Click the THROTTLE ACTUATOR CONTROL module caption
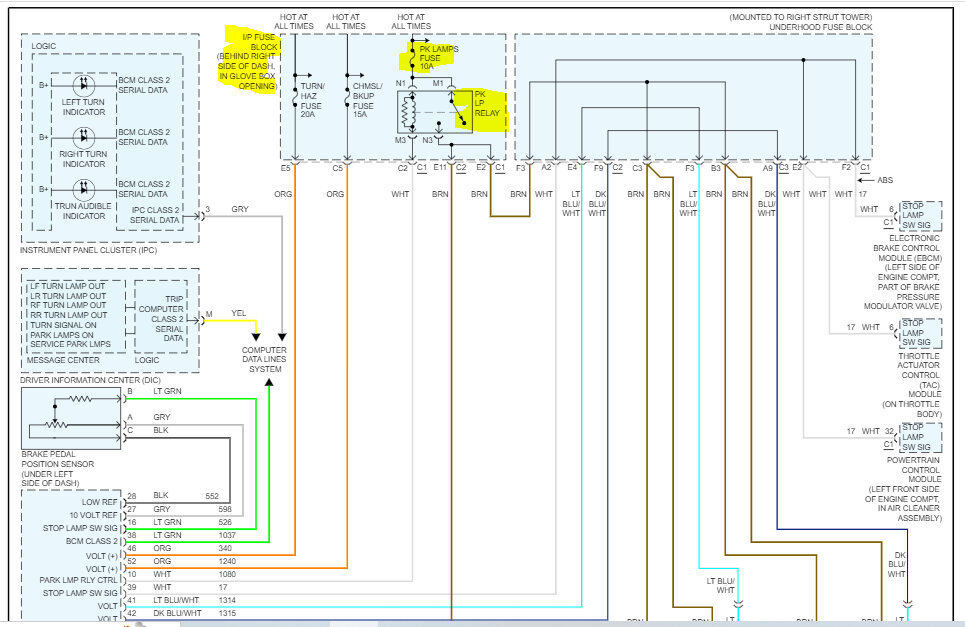 [x=912, y=385]
